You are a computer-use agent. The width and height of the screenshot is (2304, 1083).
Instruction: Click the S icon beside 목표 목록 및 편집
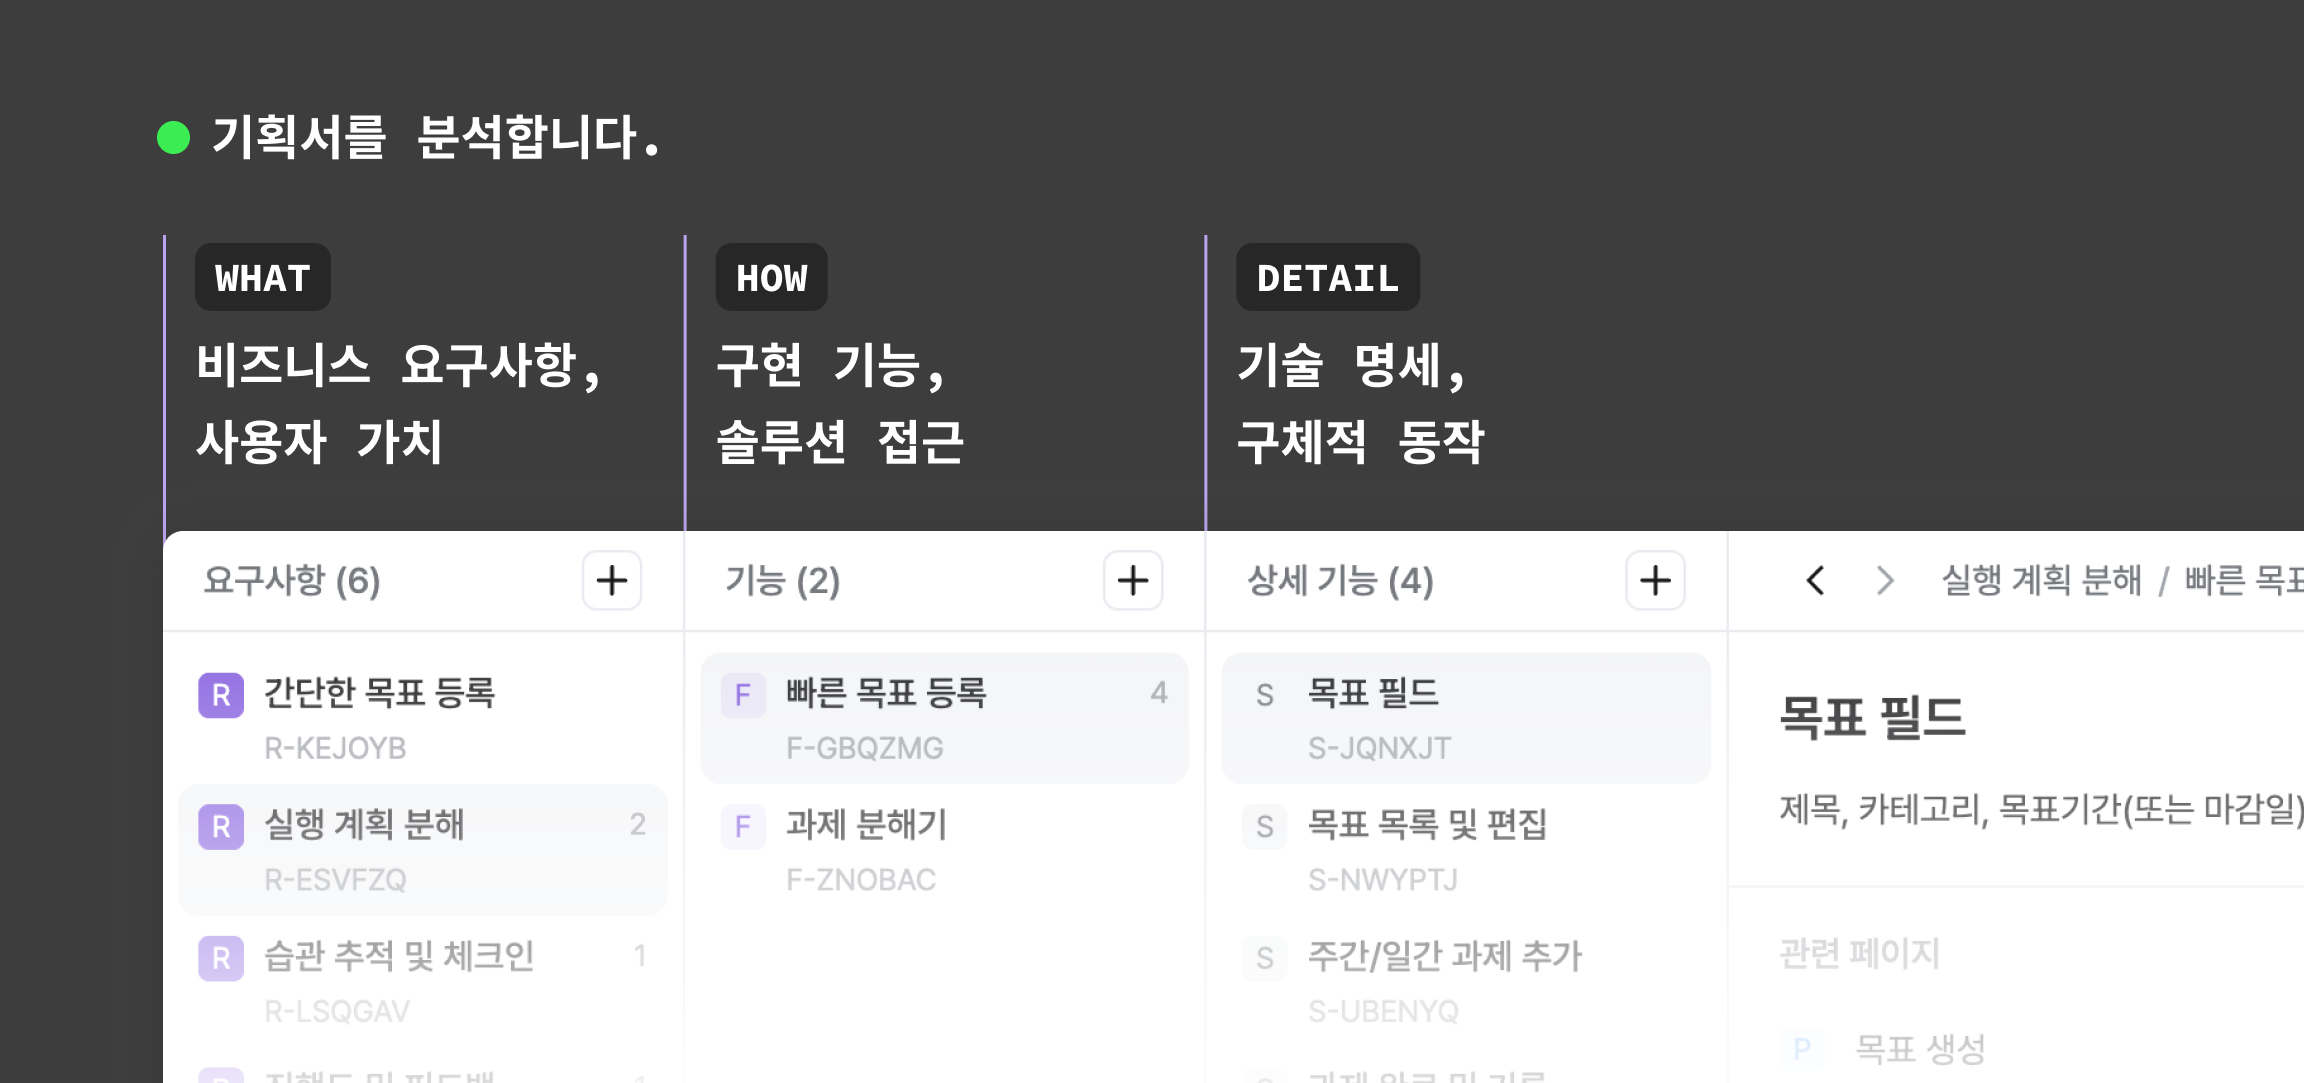coord(1265,827)
